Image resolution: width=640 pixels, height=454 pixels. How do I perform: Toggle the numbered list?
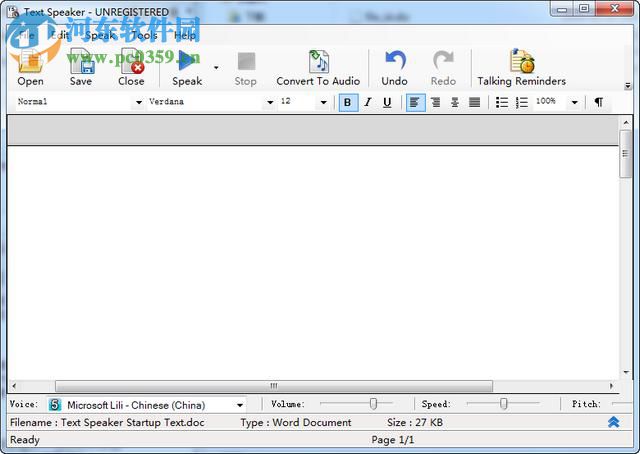click(x=521, y=102)
